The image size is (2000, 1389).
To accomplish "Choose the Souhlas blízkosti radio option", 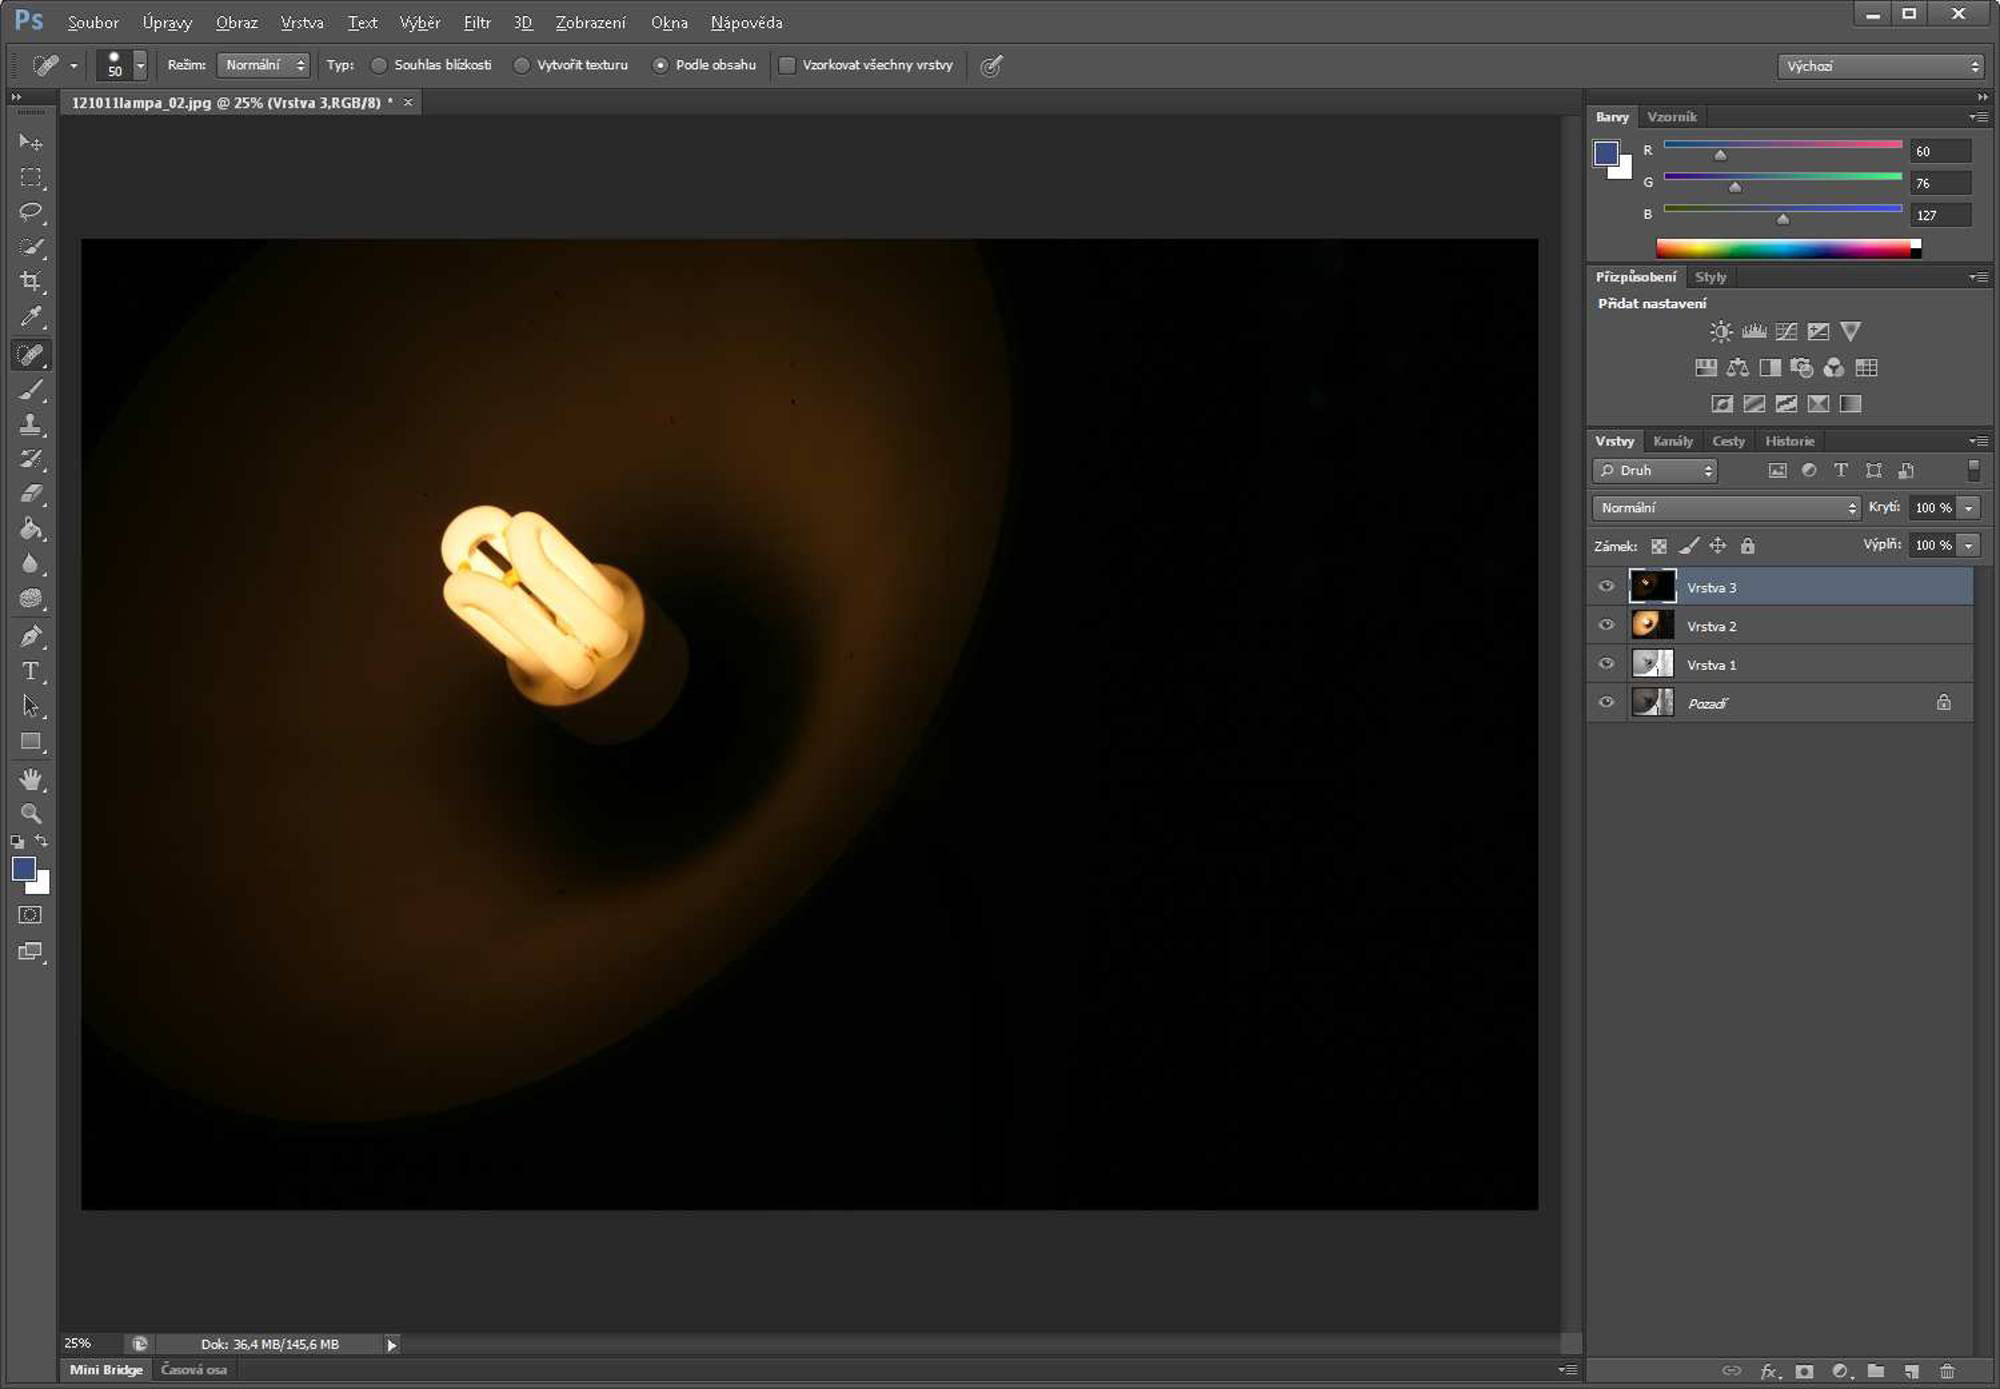I will coord(379,65).
